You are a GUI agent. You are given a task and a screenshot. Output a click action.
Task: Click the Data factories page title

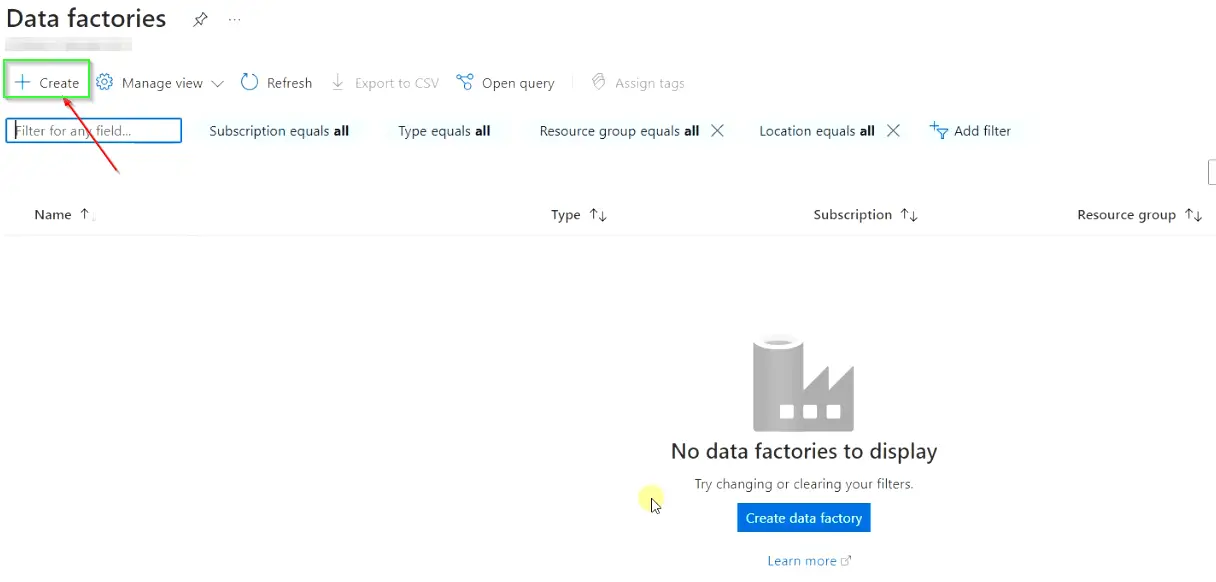coord(86,18)
